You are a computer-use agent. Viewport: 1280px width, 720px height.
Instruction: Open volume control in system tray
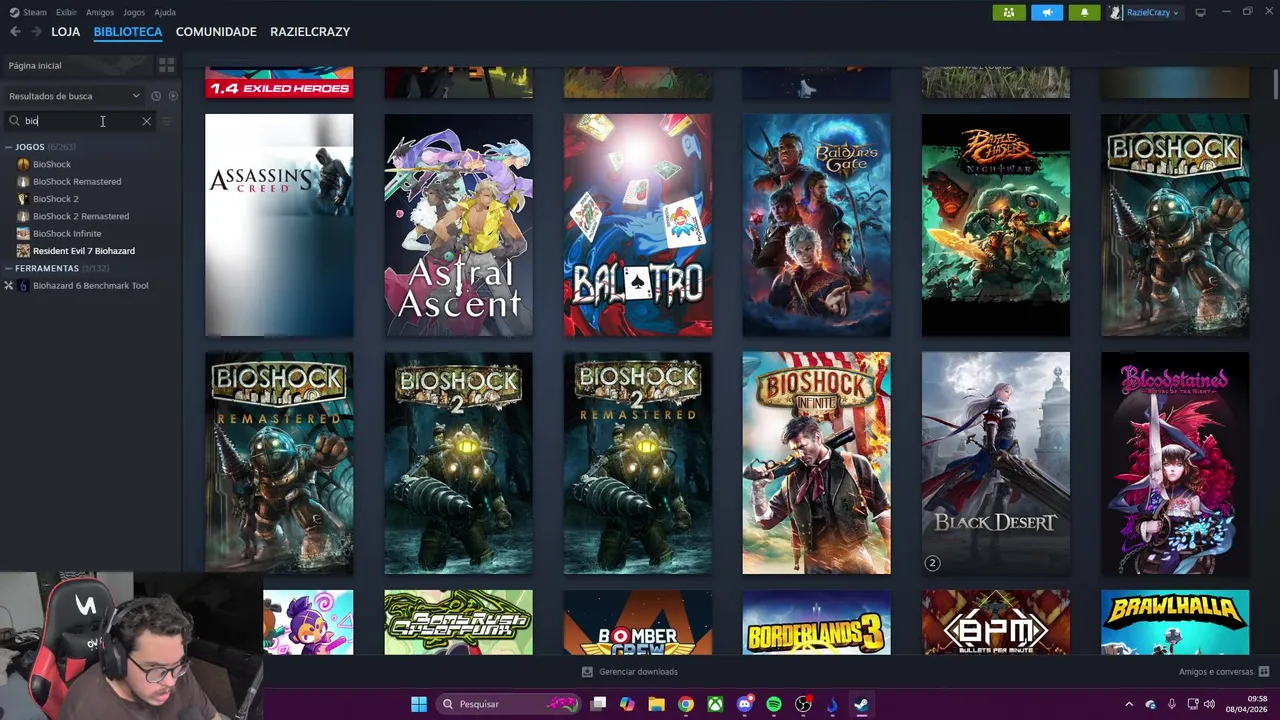pyautogui.click(x=1209, y=704)
